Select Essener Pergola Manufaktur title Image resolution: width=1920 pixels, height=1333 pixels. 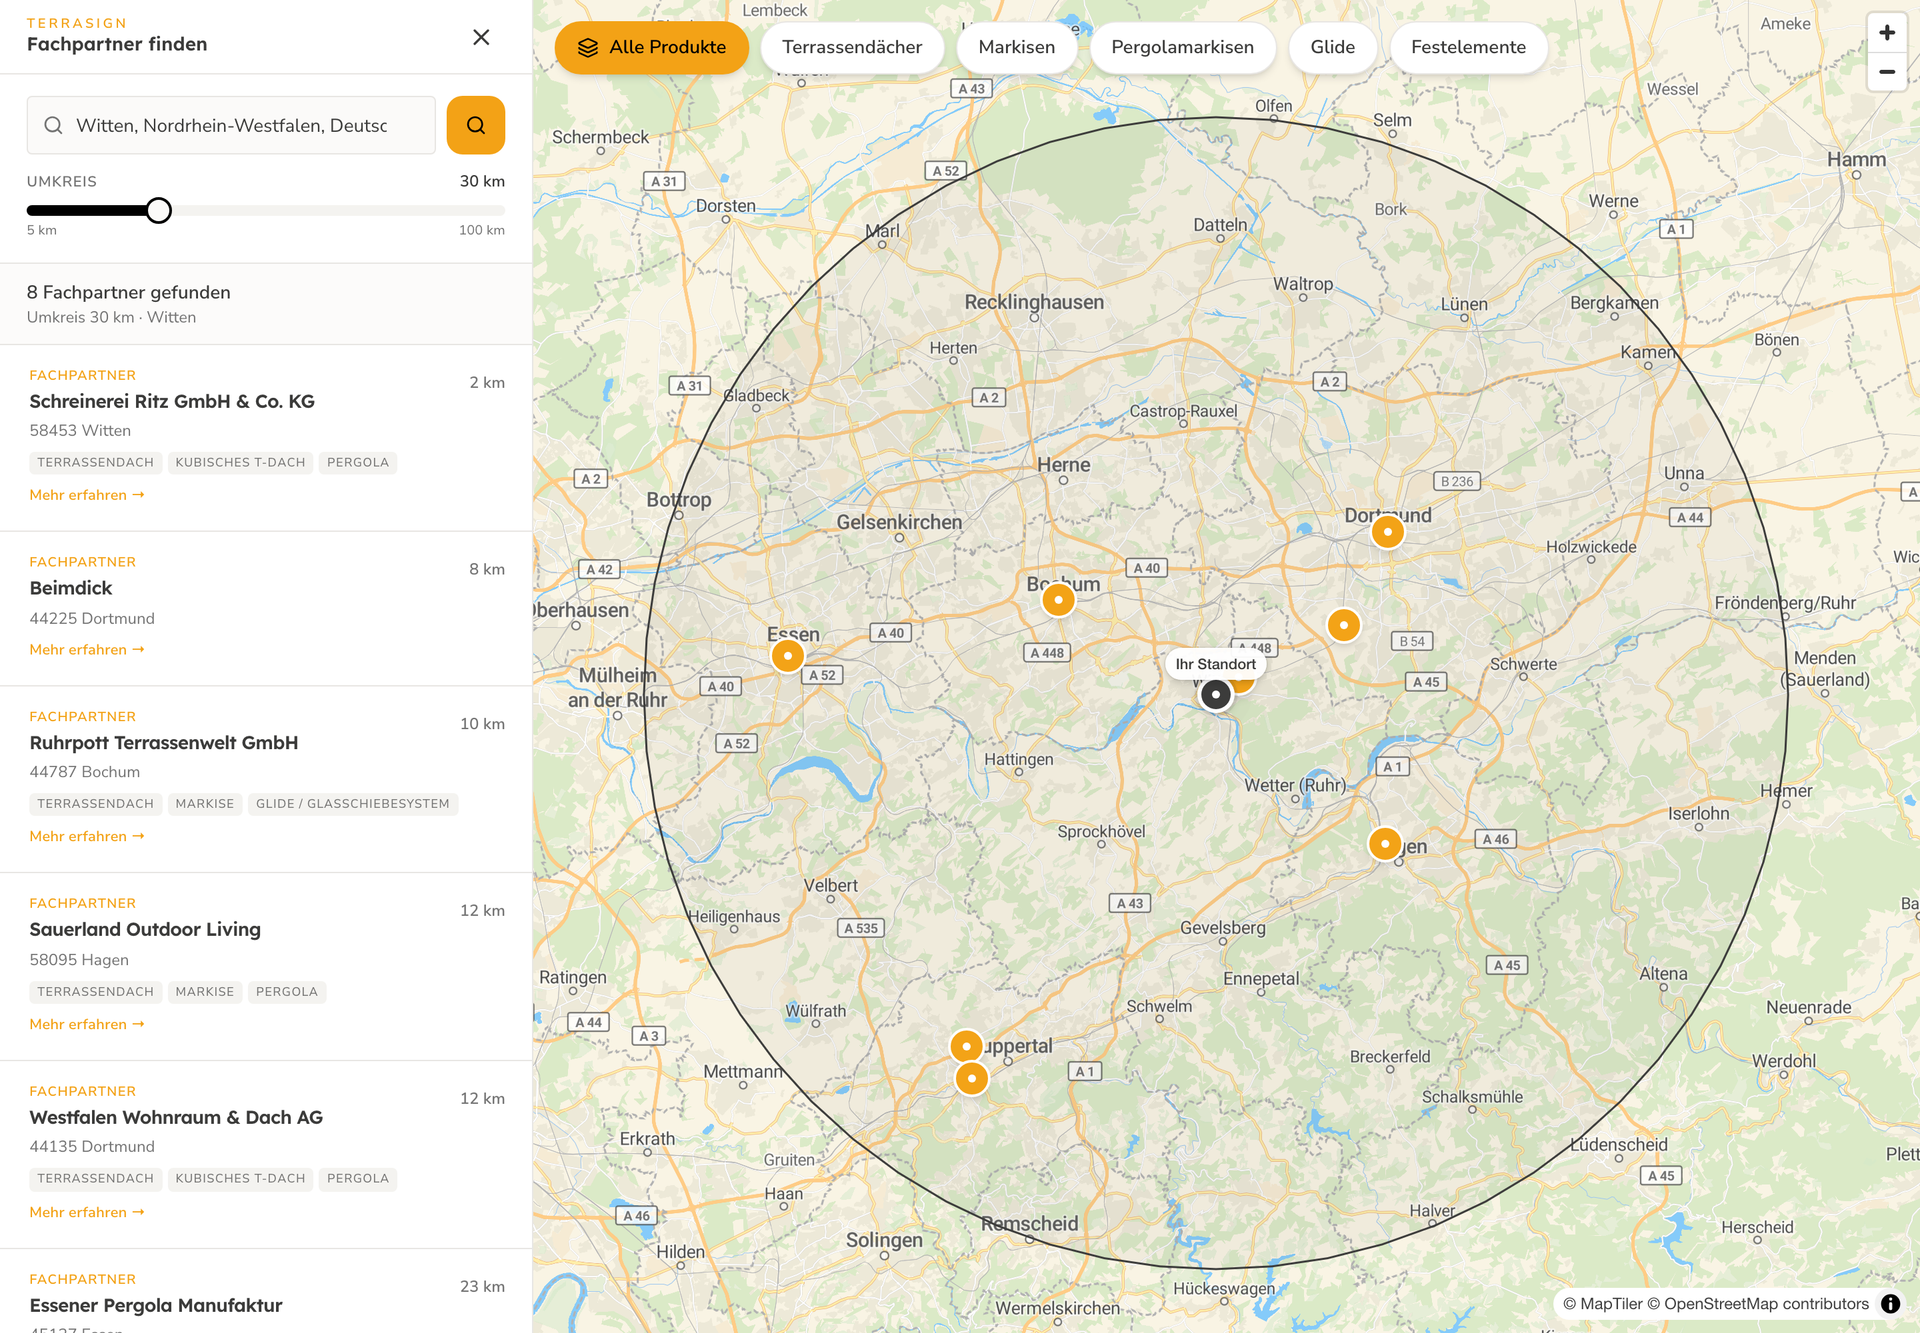tap(156, 1305)
